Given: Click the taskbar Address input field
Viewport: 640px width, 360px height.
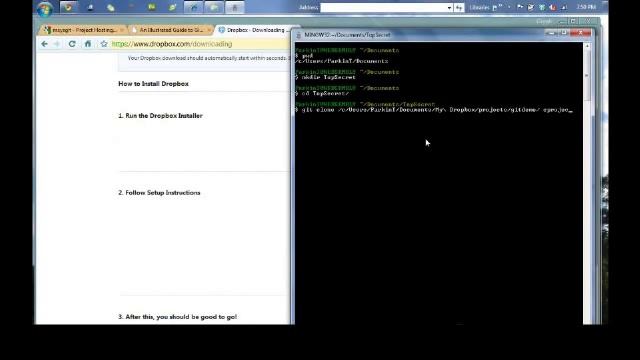Looking at the screenshot, I should point(383,7).
